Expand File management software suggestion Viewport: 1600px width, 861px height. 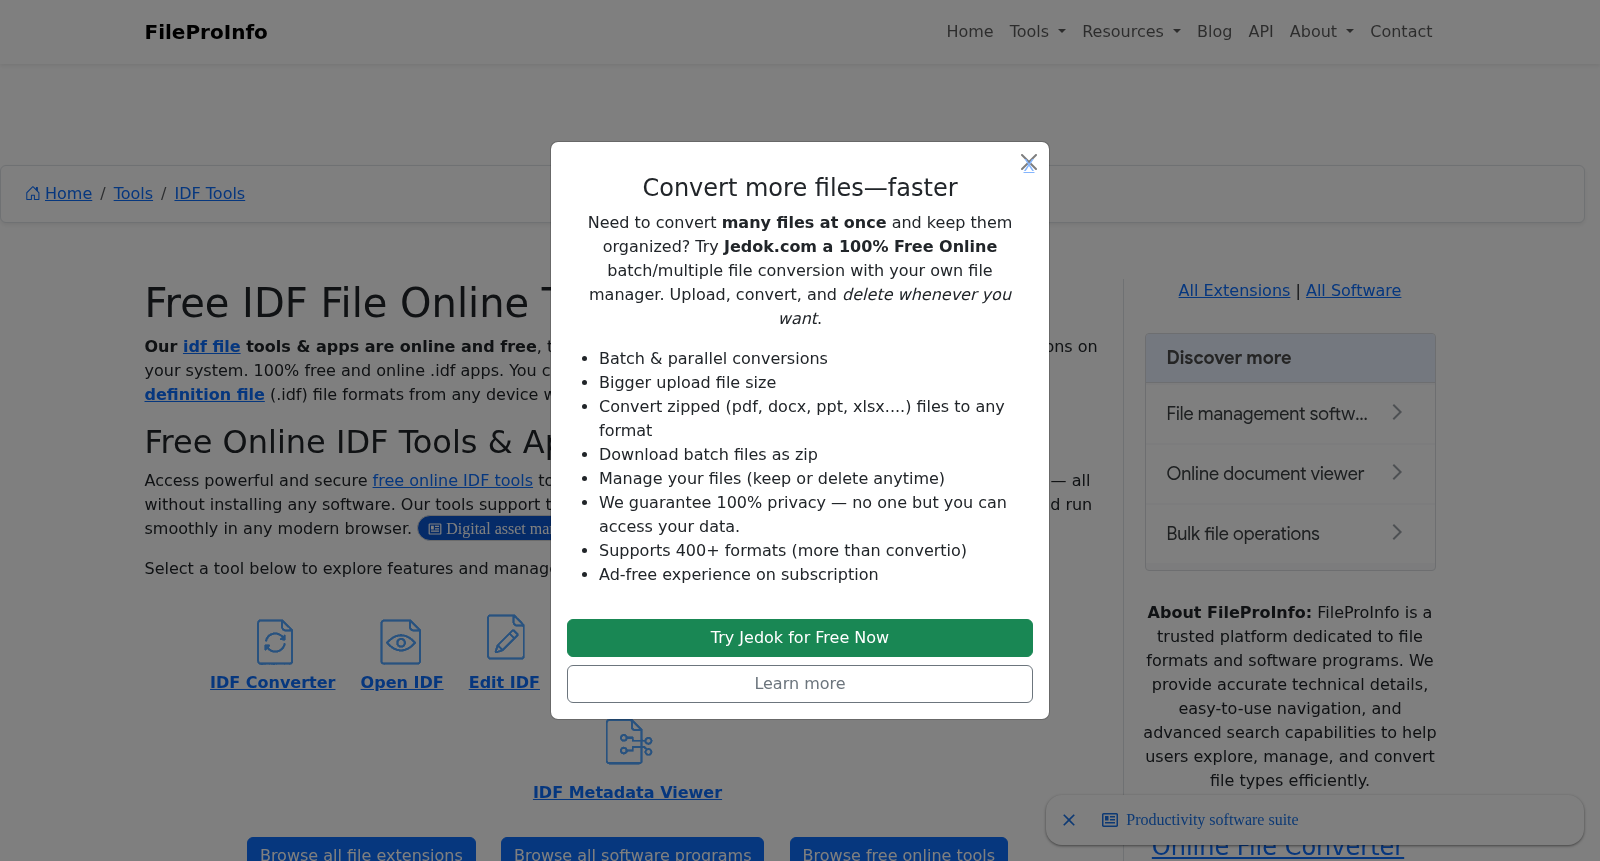pos(1290,413)
